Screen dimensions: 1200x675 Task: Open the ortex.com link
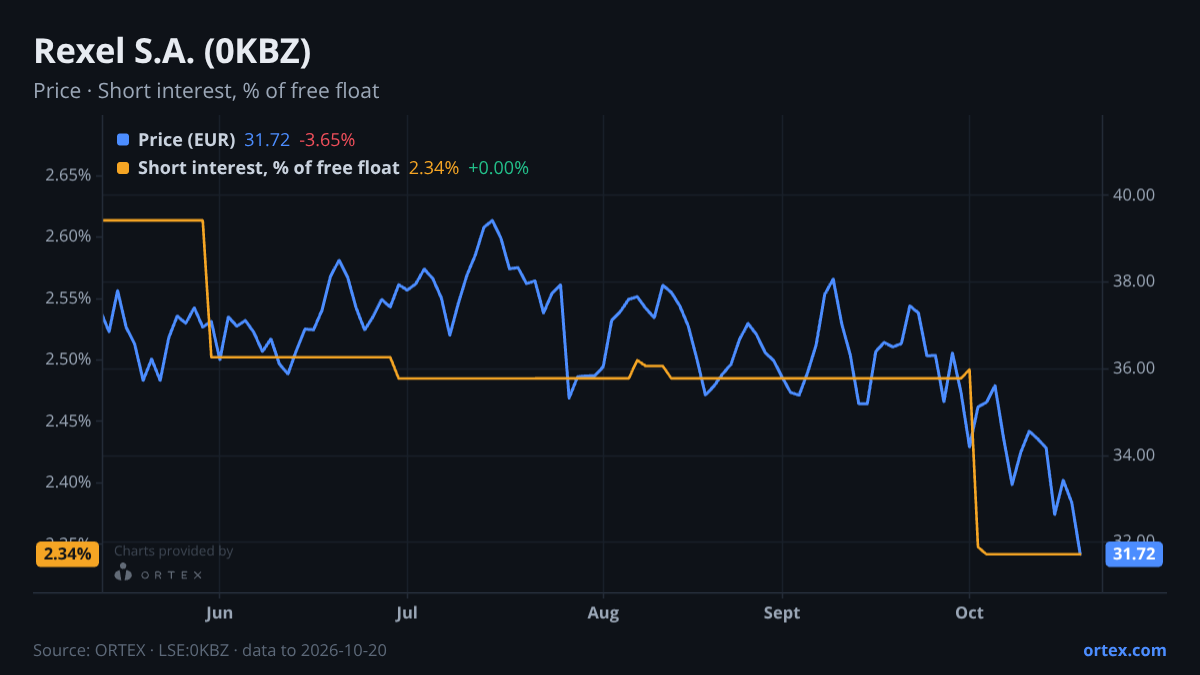(x=1125, y=650)
